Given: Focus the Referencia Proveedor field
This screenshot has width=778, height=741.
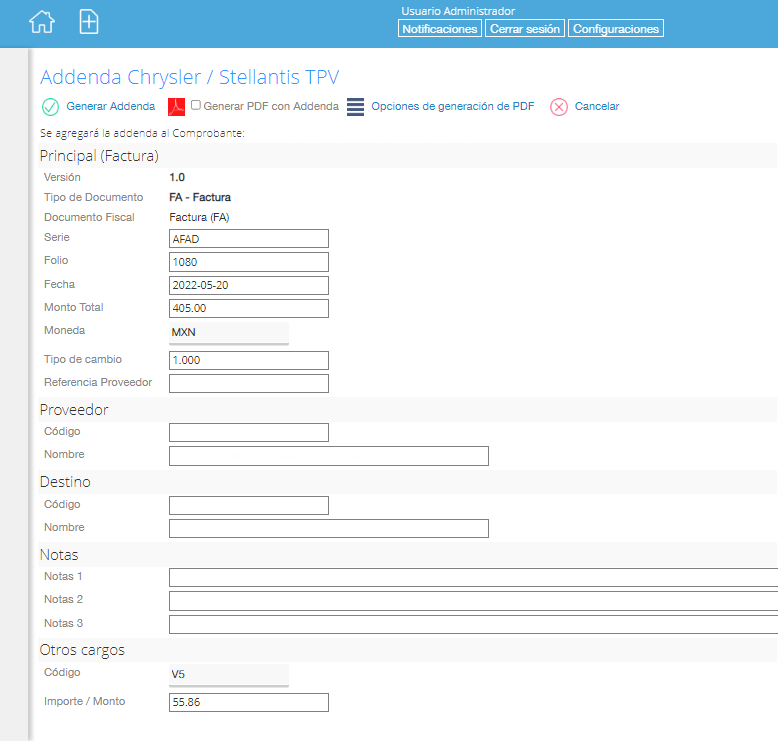Looking at the screenshot, I should pyautogui.click(x=249, y=384).
